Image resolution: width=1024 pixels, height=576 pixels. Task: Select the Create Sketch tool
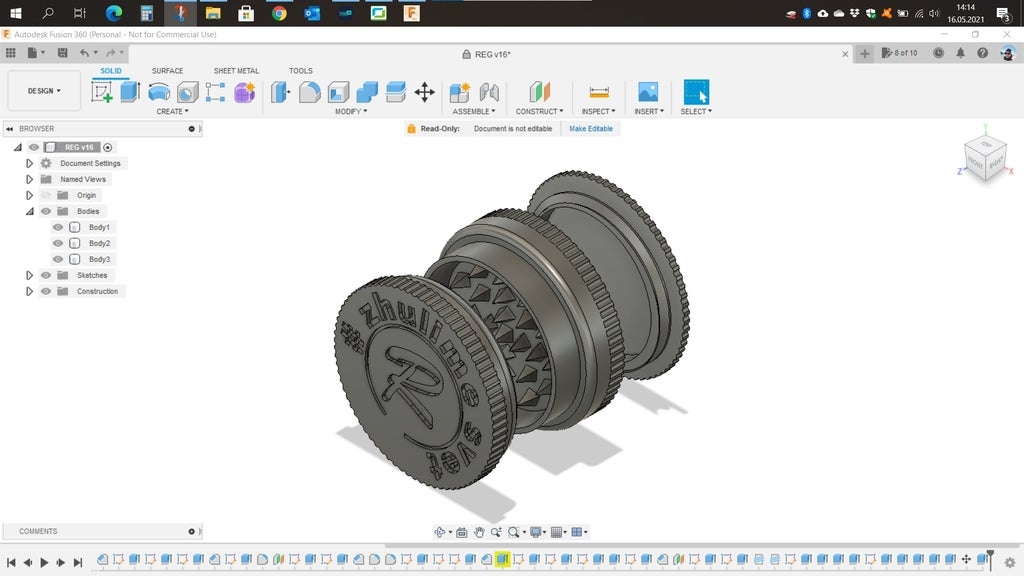[x=102, y=92]
